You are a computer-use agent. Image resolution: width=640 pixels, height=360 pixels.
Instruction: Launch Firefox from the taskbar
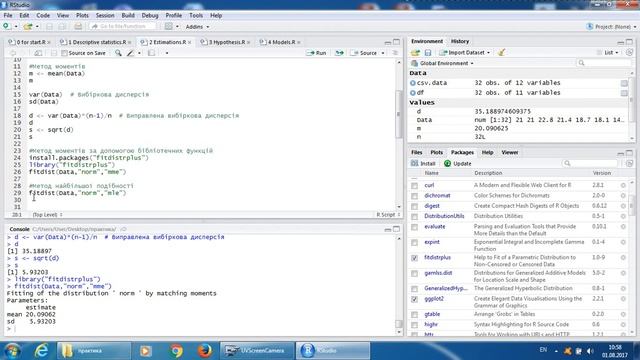204,351
